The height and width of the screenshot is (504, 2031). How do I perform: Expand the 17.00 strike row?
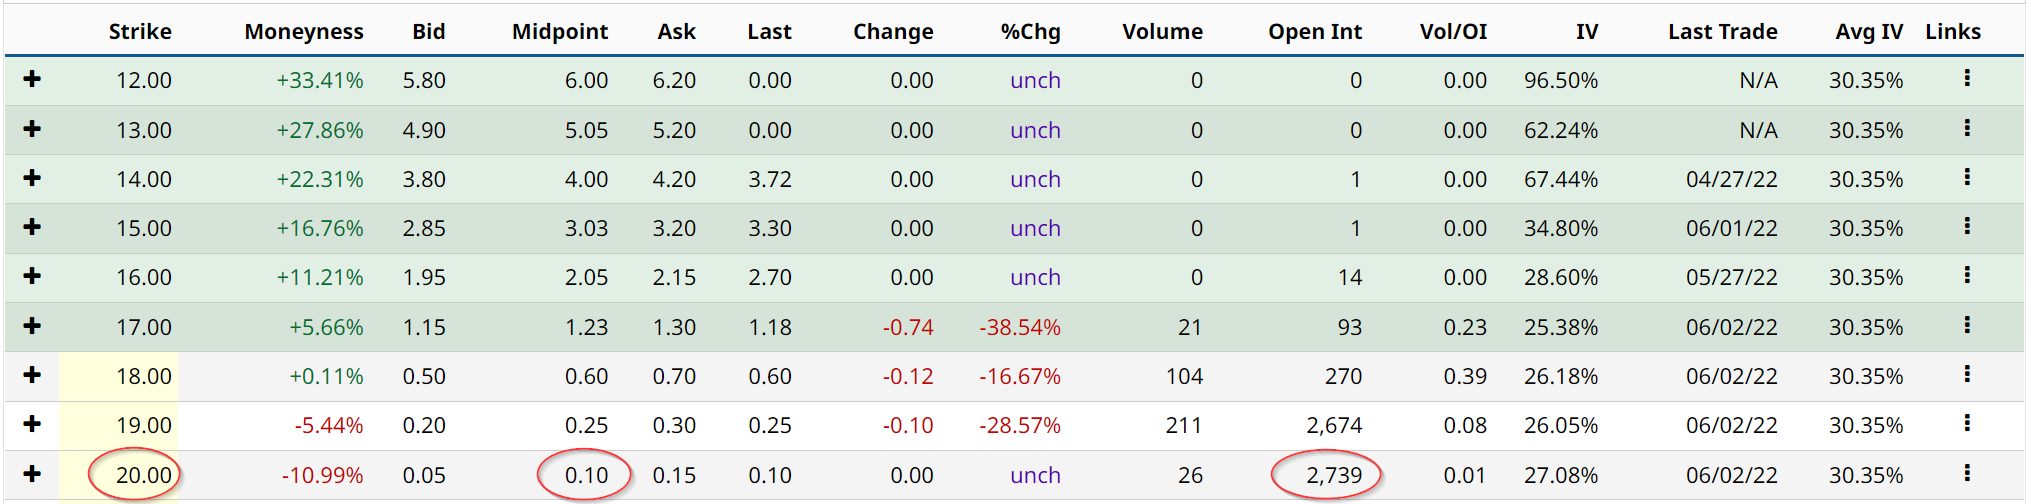coord(32,326)
